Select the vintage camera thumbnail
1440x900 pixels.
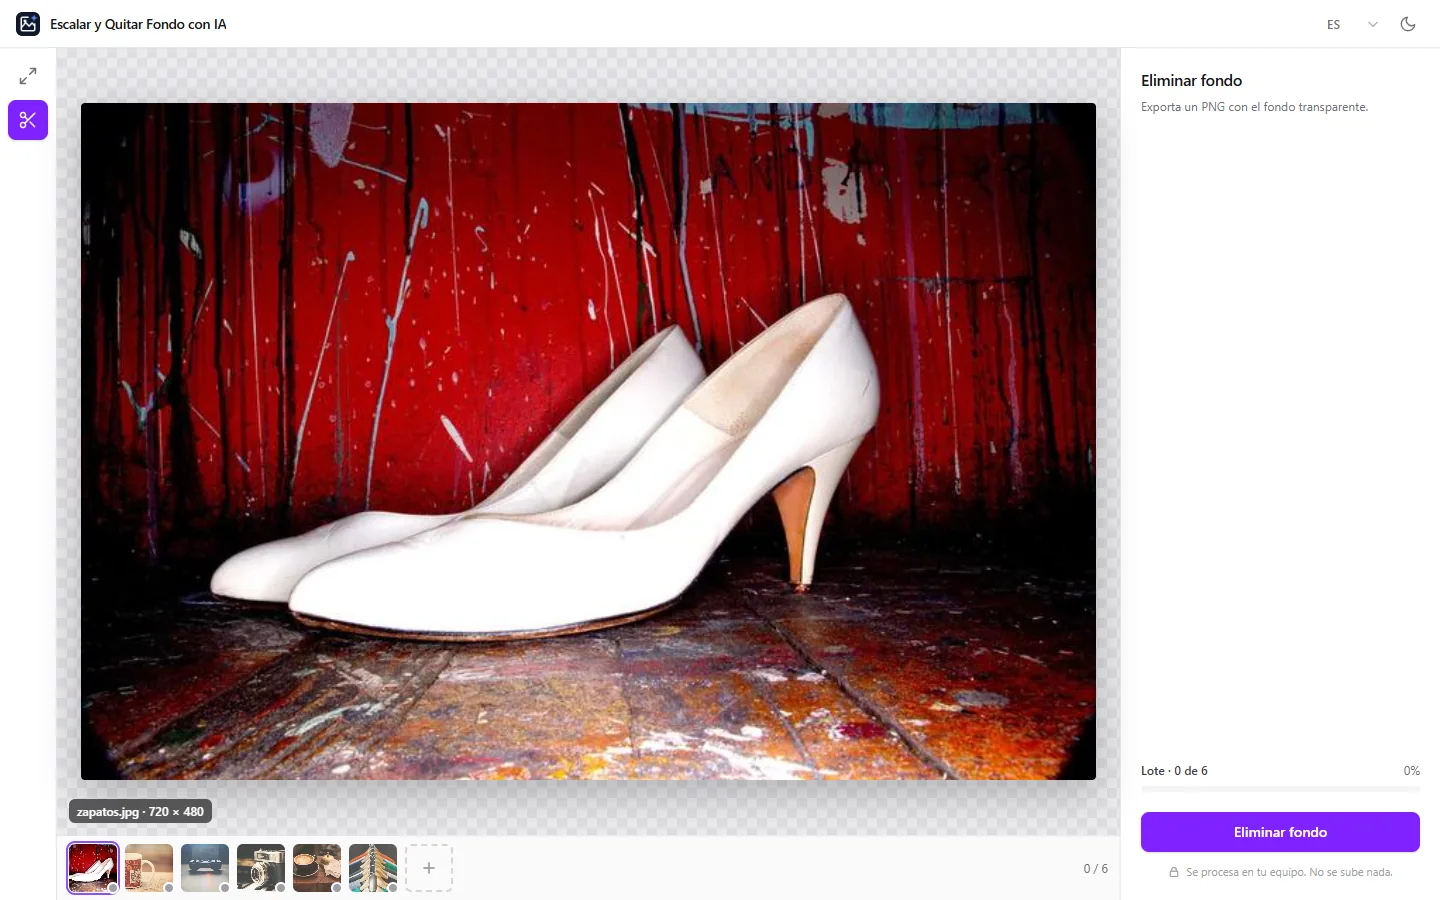pyautogui.click(x=261, y=868)
